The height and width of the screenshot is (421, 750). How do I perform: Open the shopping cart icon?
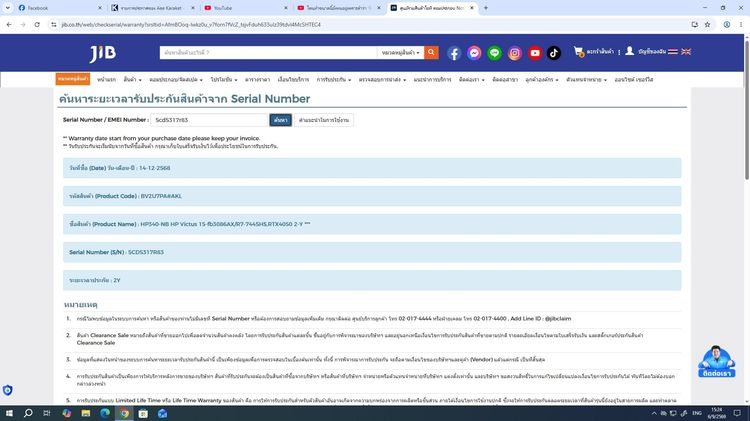tap(579, 52)
